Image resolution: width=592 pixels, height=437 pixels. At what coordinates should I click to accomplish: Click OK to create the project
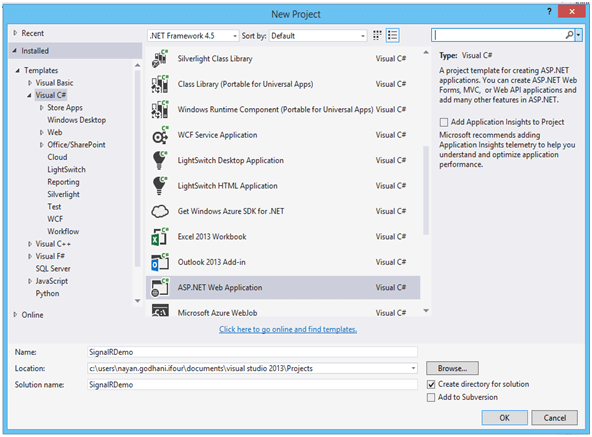pyautogui.click(x=504, y=418)
